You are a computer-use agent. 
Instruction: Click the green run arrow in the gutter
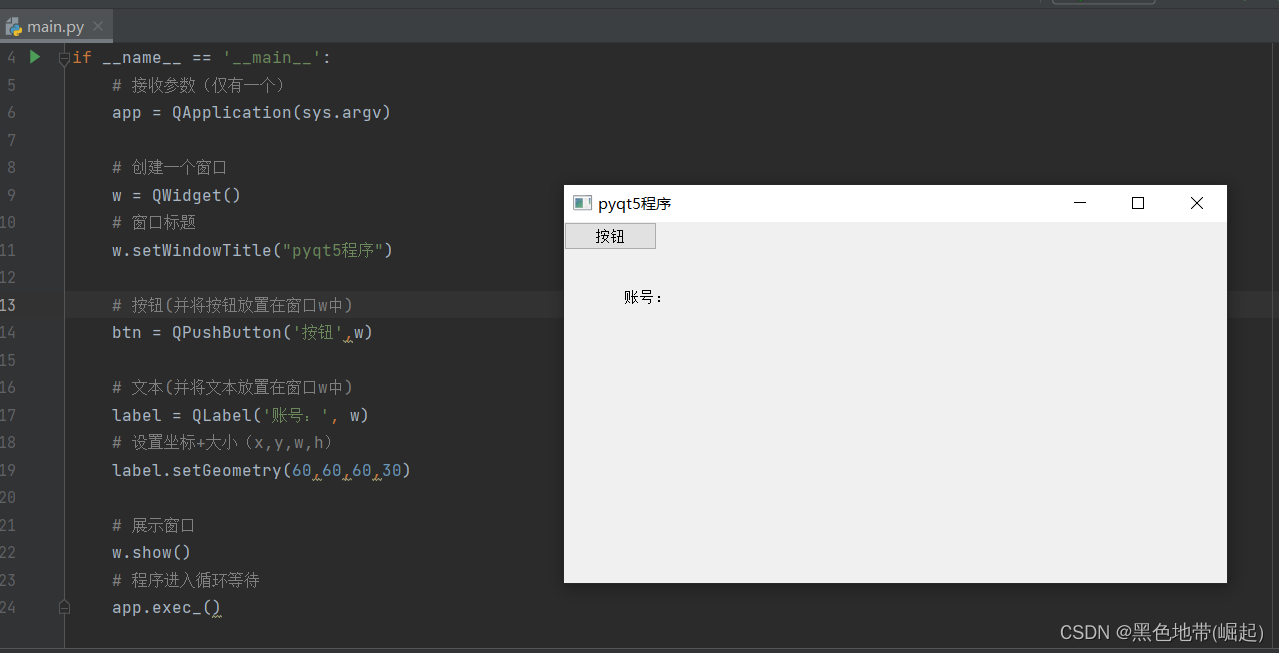coord(35,57)
